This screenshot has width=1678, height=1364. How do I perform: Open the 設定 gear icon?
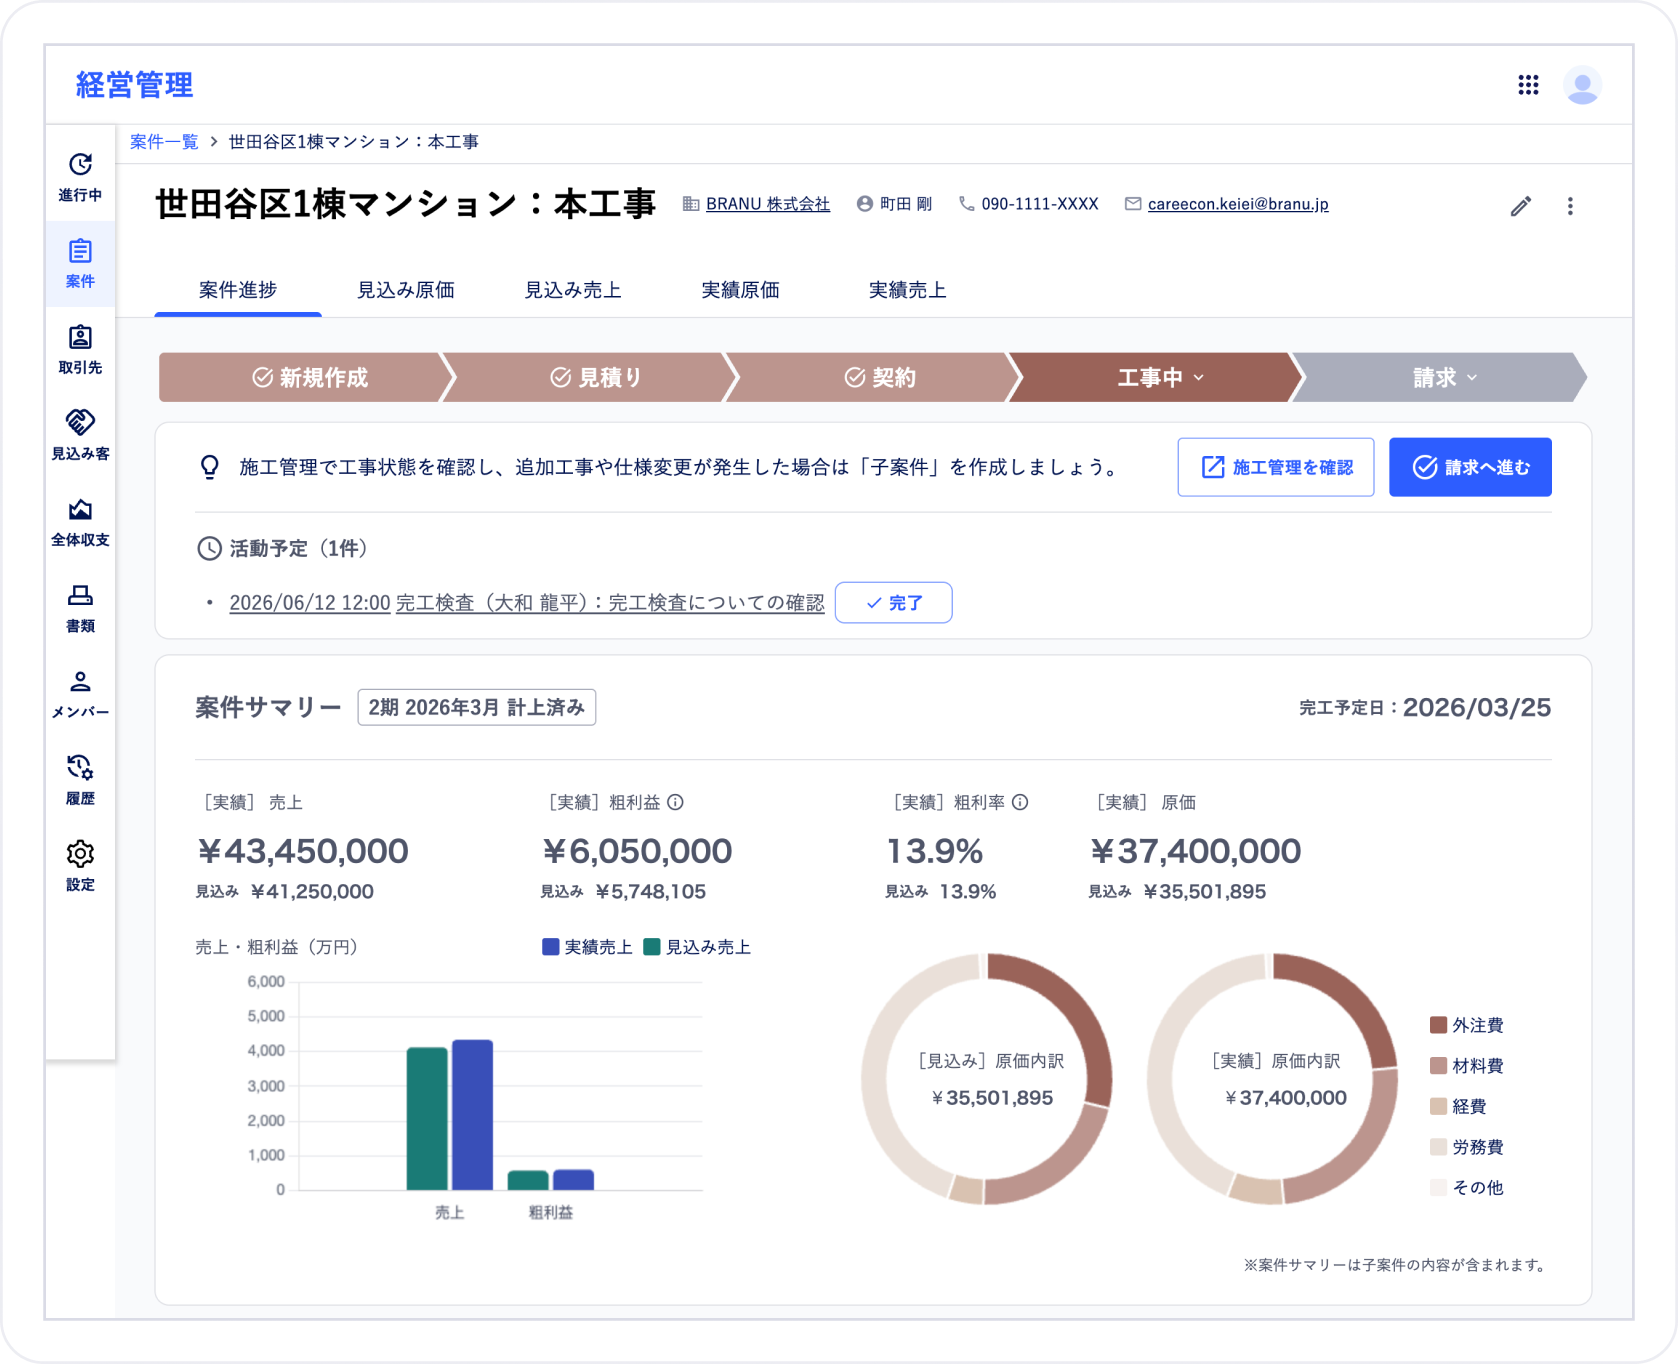pos(80,854)
